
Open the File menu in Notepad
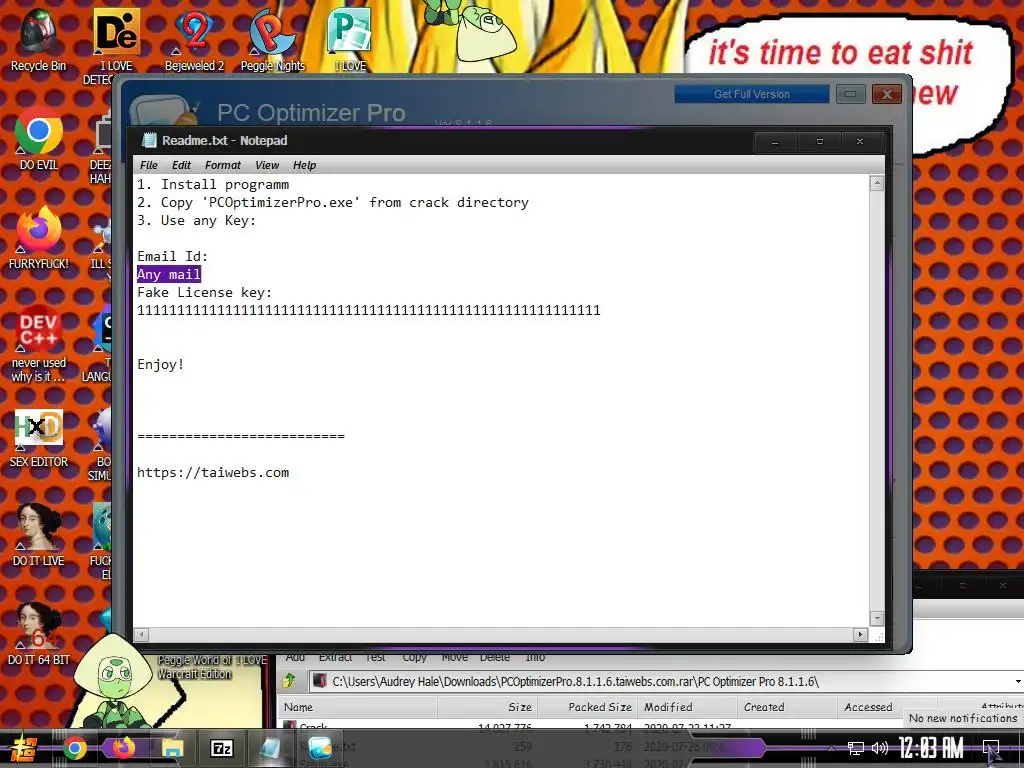point(149,165)
